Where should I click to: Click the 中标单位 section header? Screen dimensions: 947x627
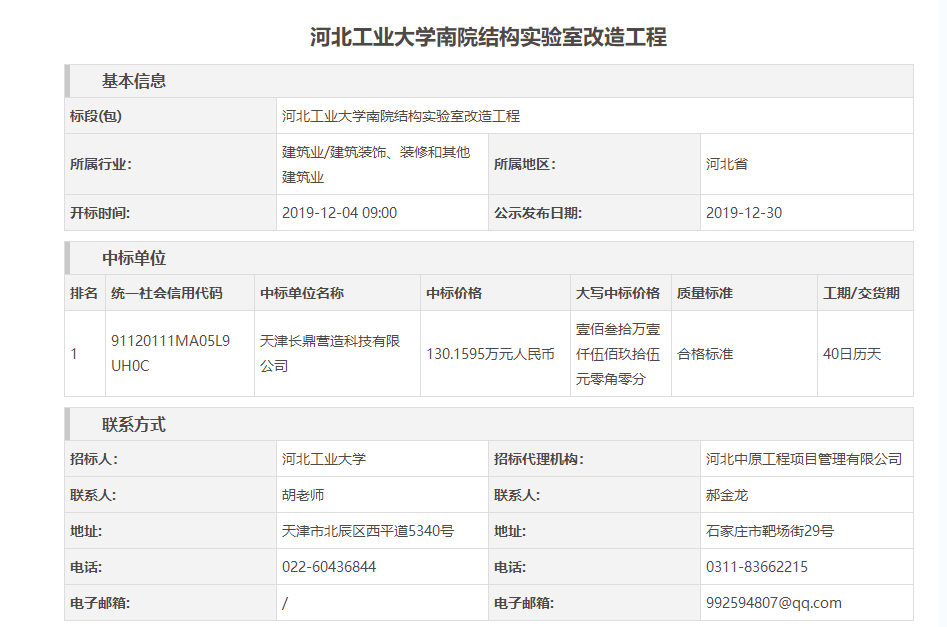[x=133, y=258]
